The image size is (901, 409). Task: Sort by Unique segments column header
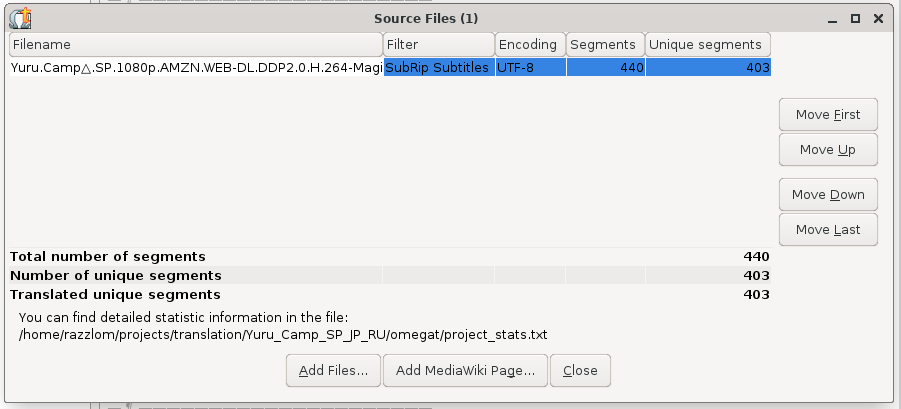pos(708,45)
